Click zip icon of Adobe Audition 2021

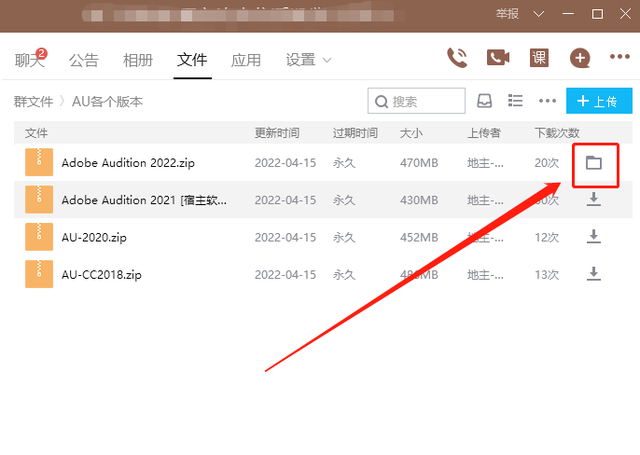[x=39, y=199]
